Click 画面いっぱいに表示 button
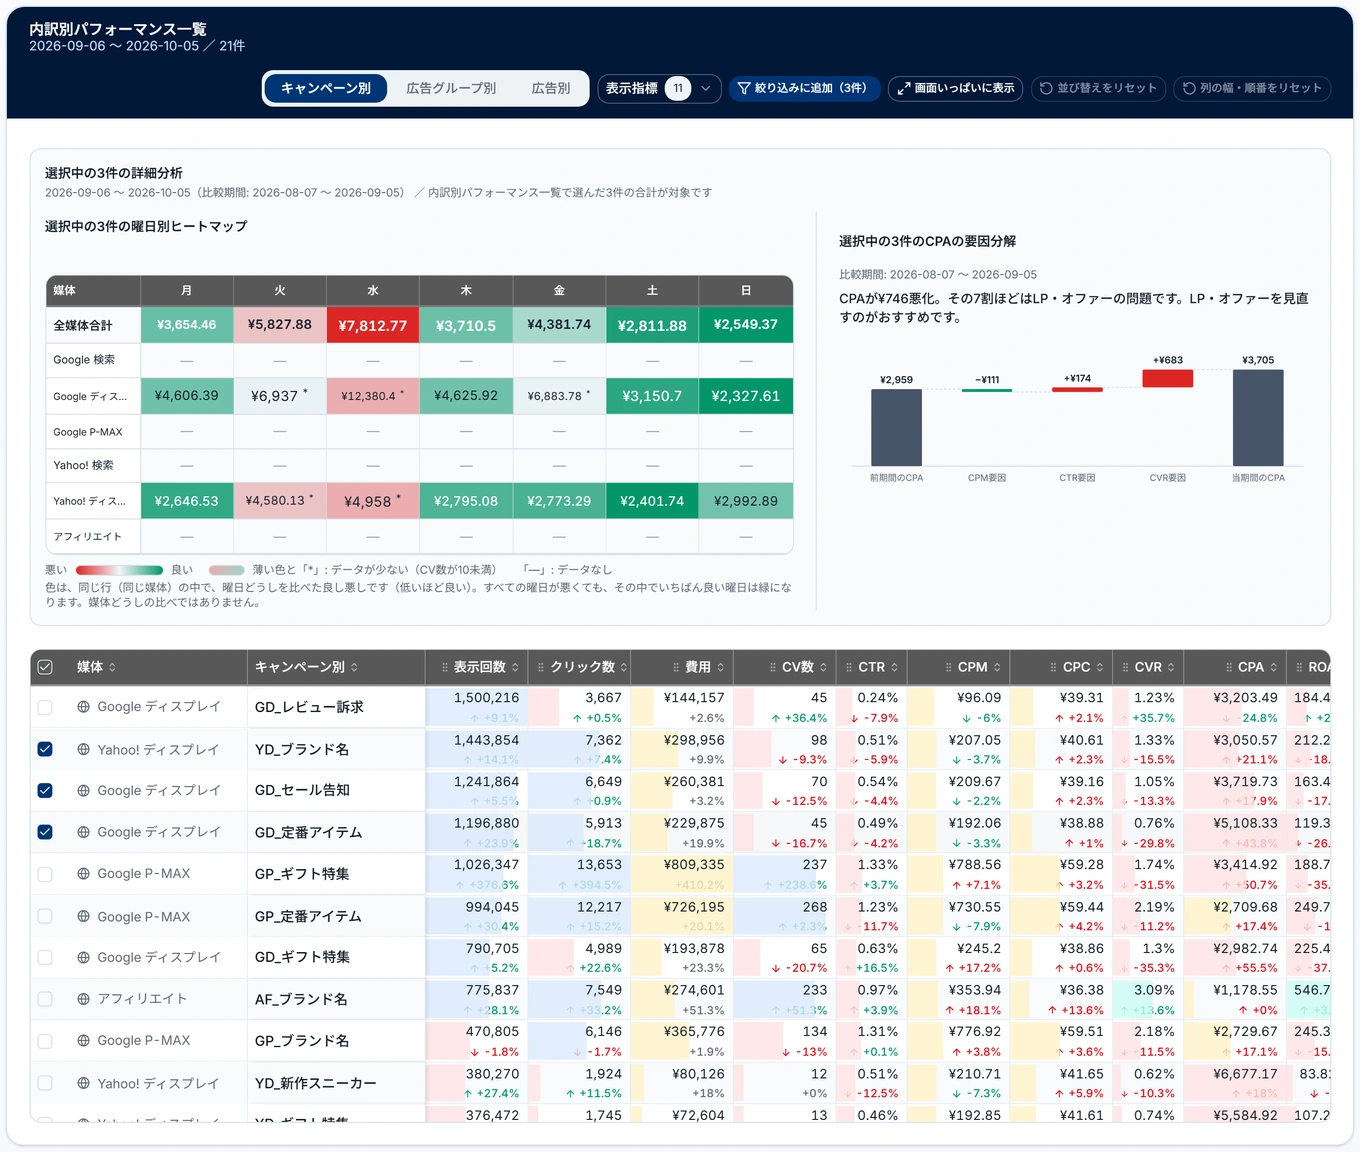Image resolution: width=1360 pixels, height=1152 pixels. pos(956,88)
